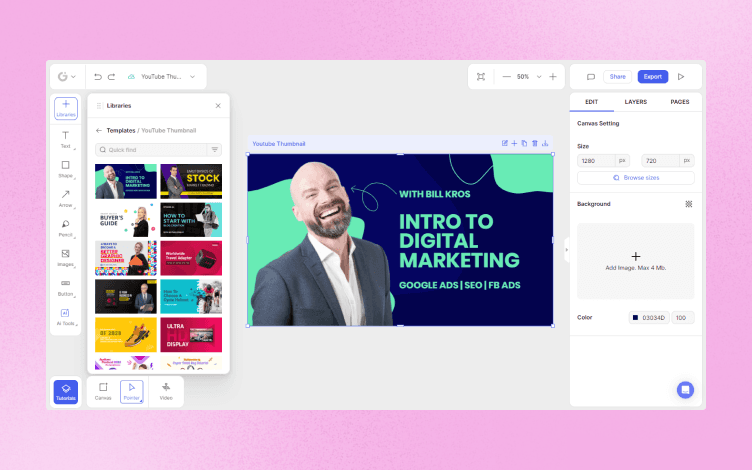Select the Pointer tool

click(131, 392)
